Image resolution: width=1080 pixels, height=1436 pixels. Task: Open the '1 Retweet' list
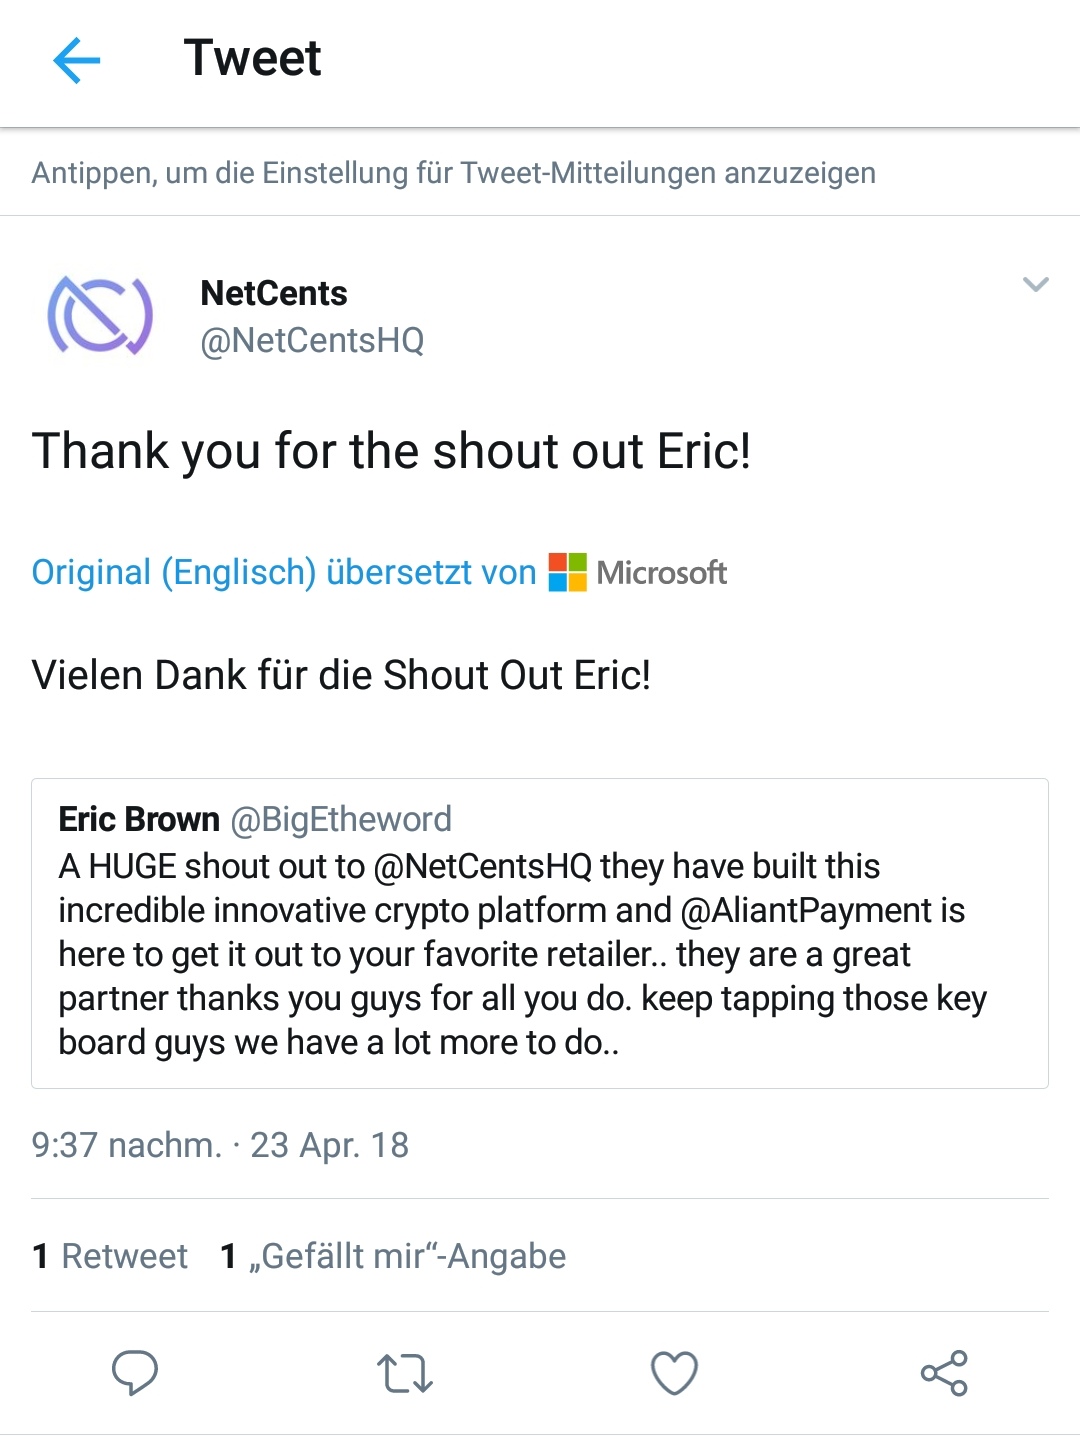[110, 1256]
